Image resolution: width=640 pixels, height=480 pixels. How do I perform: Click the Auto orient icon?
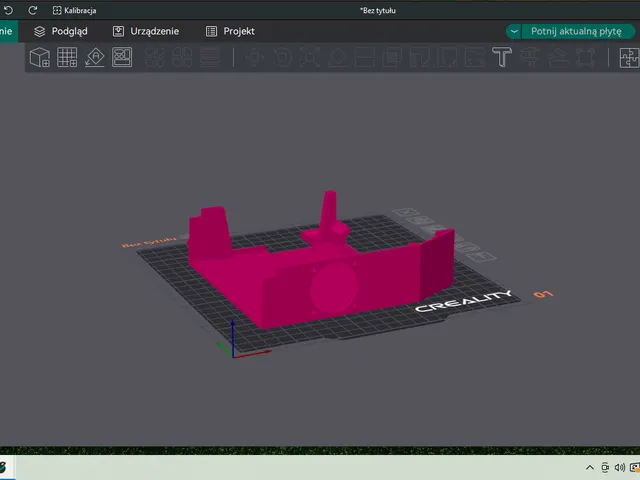(95, 57)
